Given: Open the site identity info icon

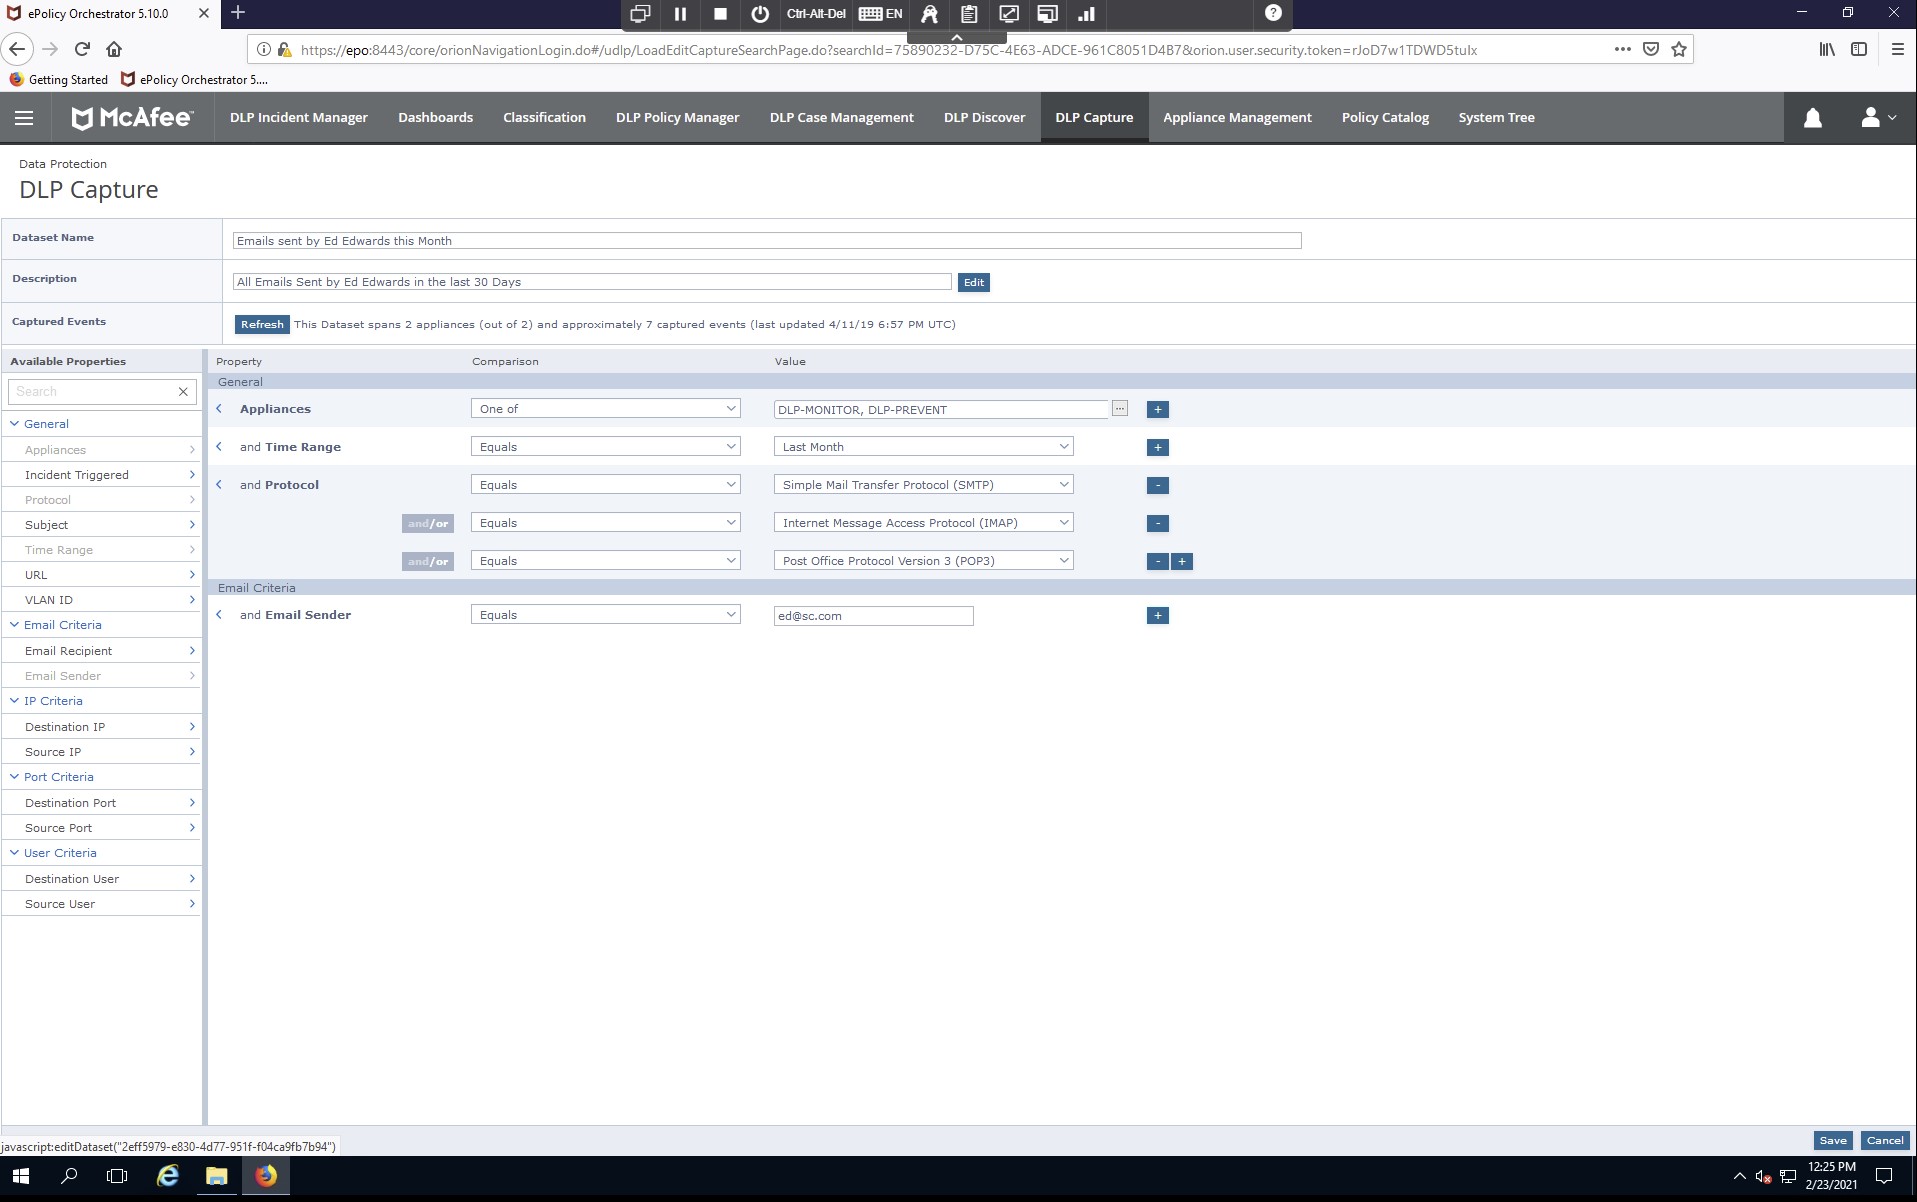Looking at the screenshot, I should (263, 49).
